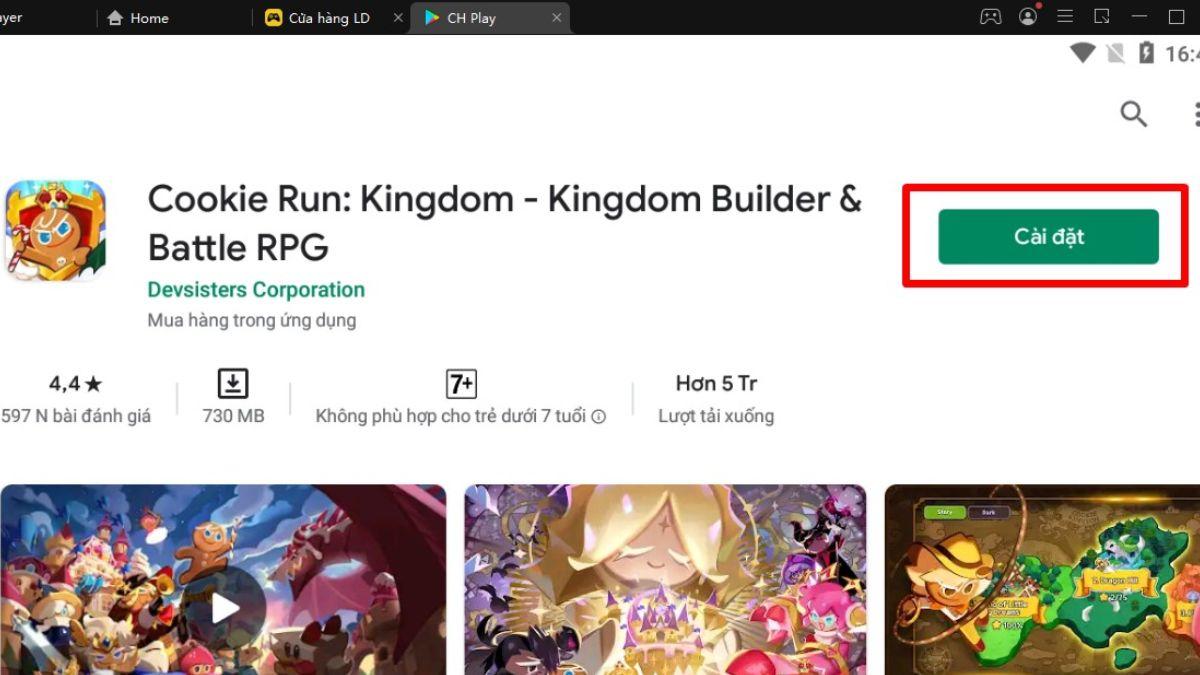Click the 7+ age rating icon
The width and height of the screenshot is (1200, 675).
[461, 384]
